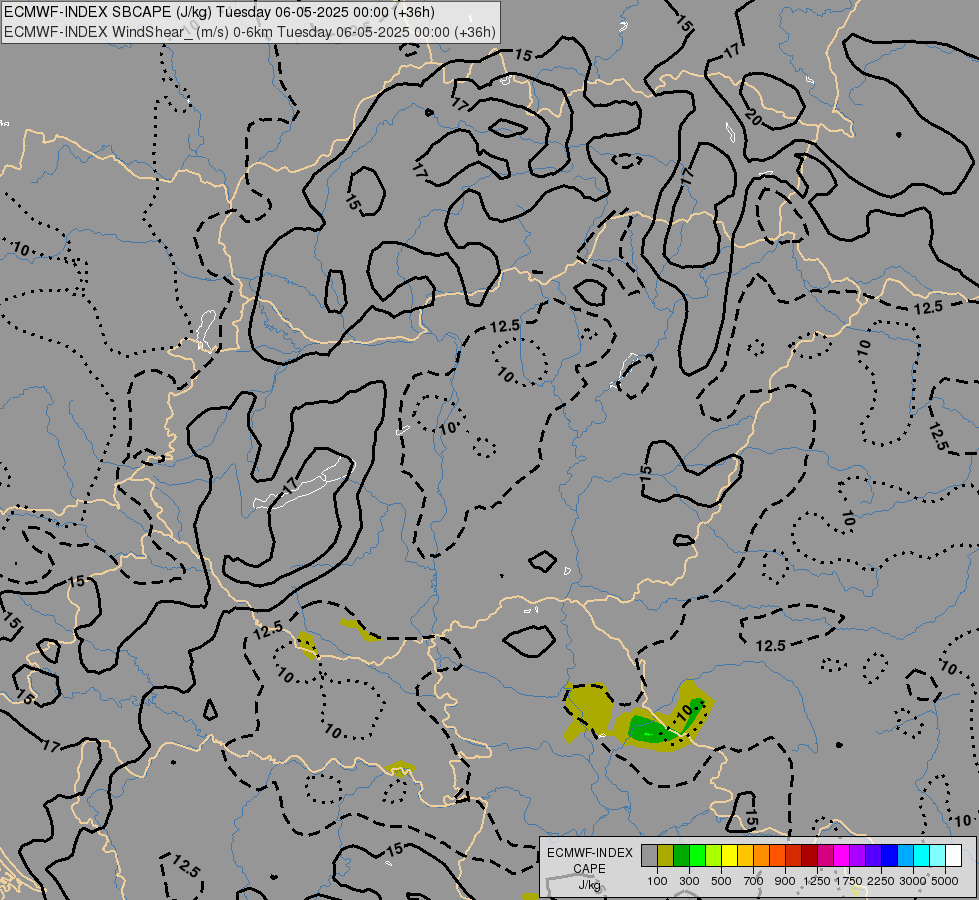Pick the yellow-green legend swatch

[714, 856]
